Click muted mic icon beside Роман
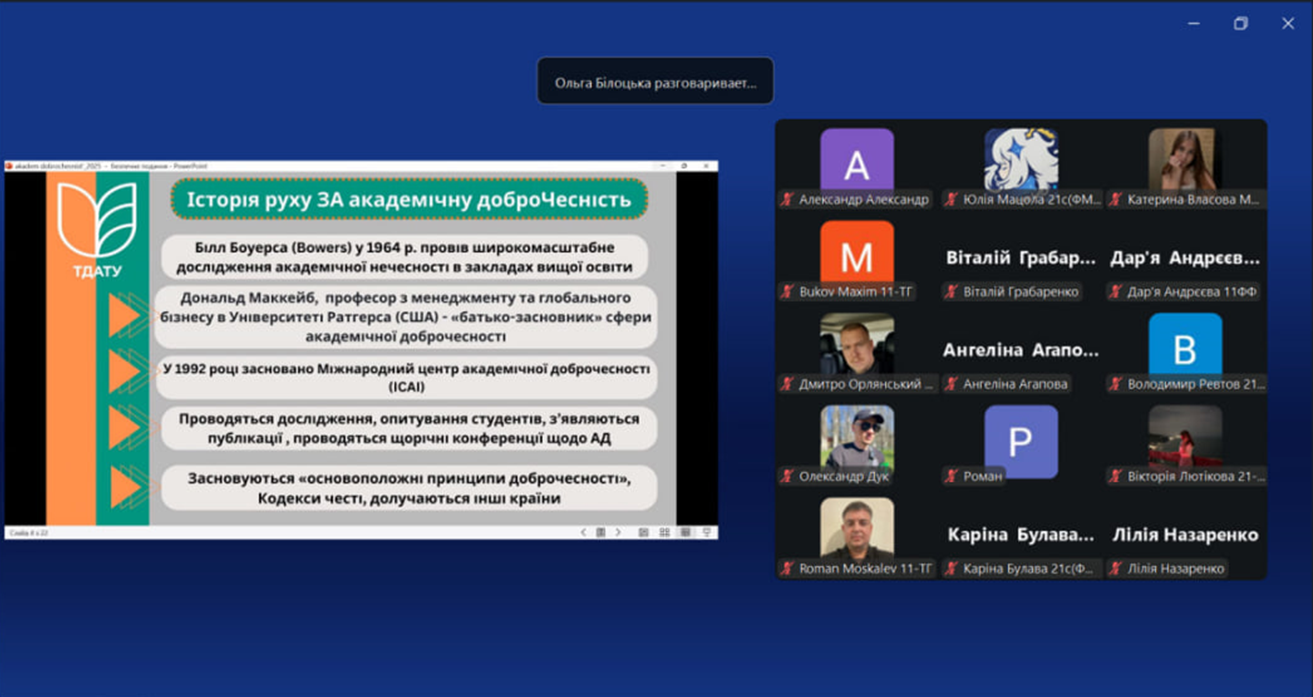This screenshot has width=1313, height=697. click(952, 476)
